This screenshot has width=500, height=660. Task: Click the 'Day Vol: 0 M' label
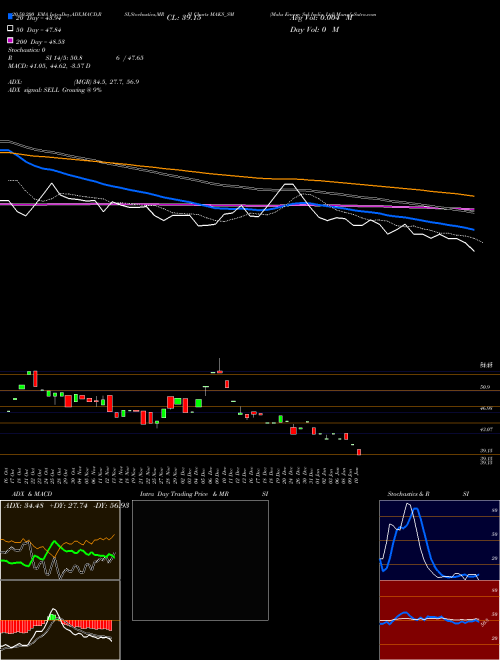(x=314, y=30)
